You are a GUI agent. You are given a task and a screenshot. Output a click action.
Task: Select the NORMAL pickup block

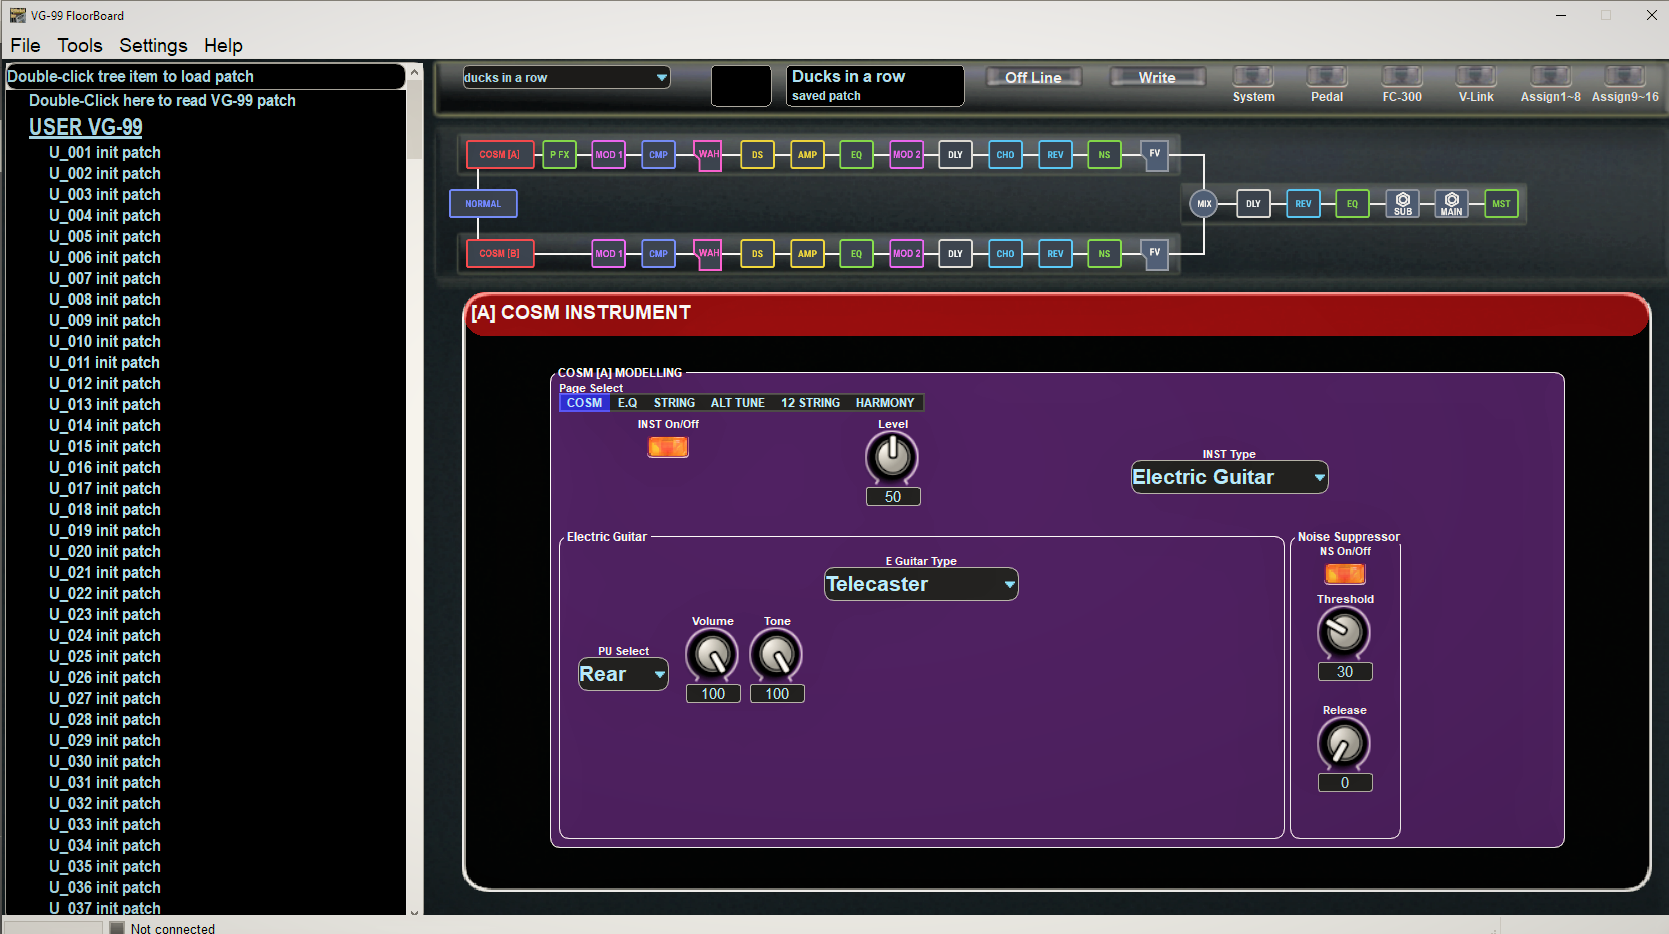click(x=483, y=204)
